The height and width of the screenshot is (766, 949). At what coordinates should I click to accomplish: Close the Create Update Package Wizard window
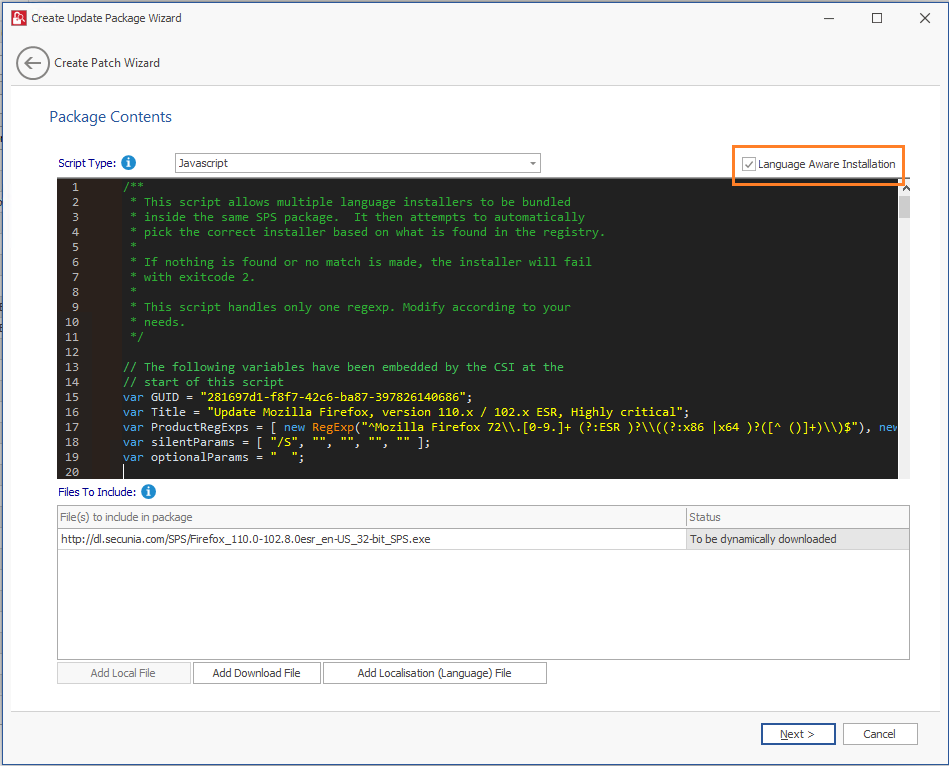pyautogui.click(x=925, y=18)
